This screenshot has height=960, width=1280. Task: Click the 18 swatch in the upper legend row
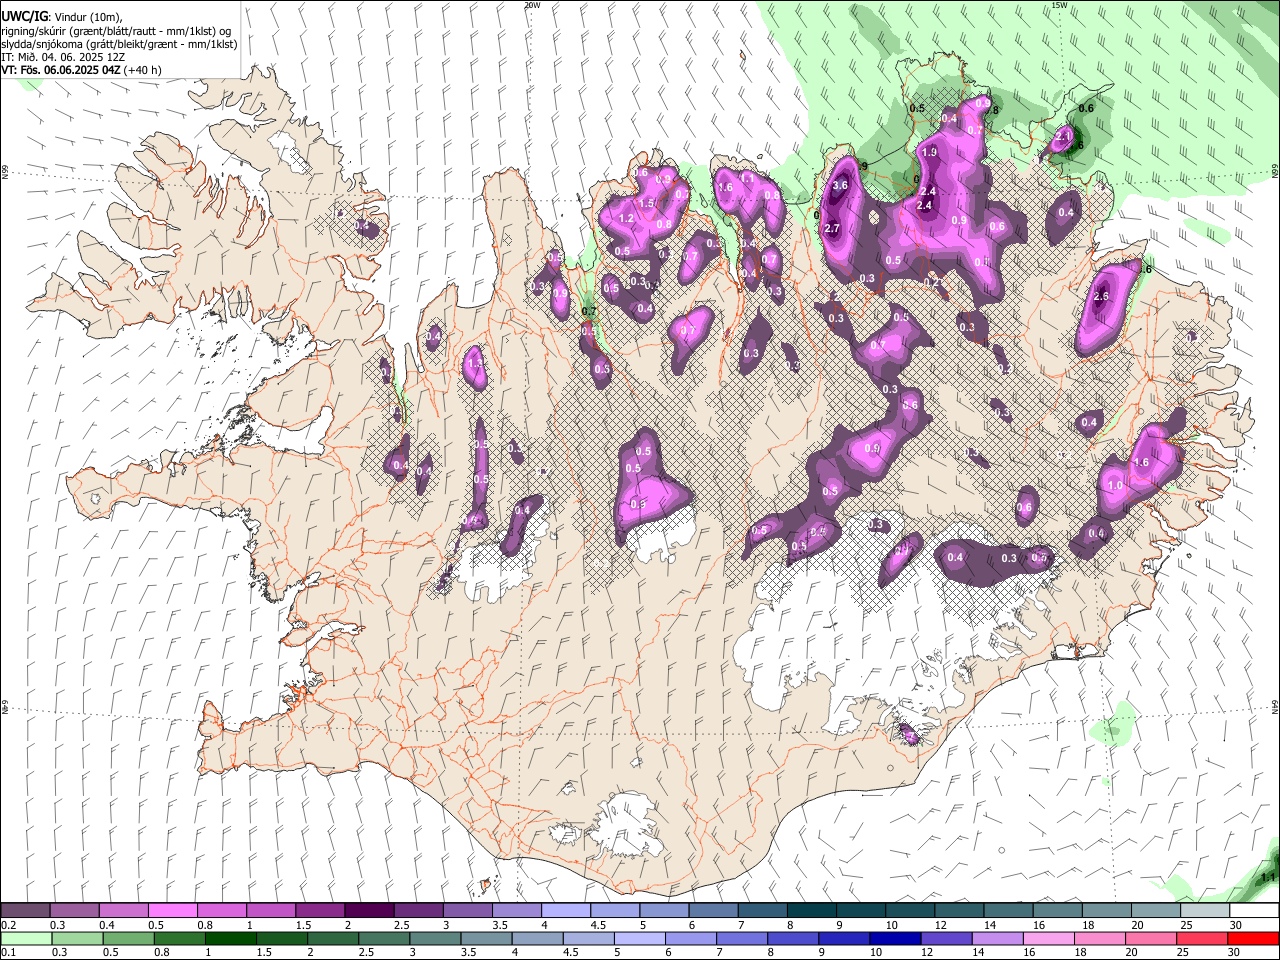pyautogui.click(x=1105, y=910)
